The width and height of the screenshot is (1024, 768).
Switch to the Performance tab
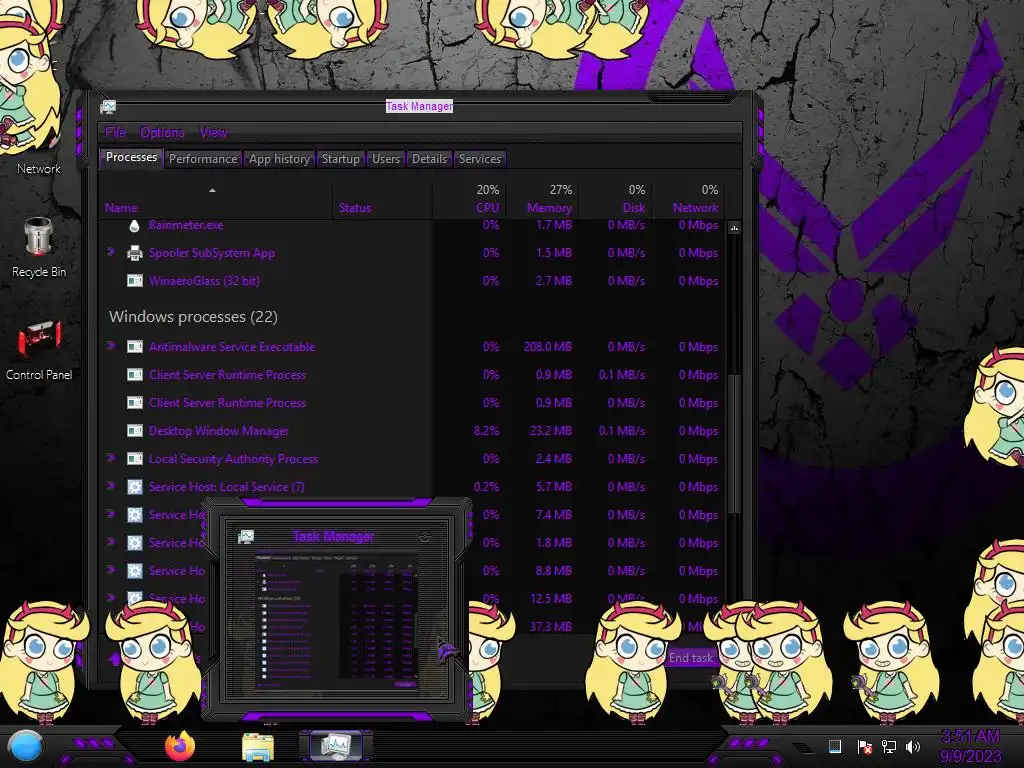pos(203,159)
